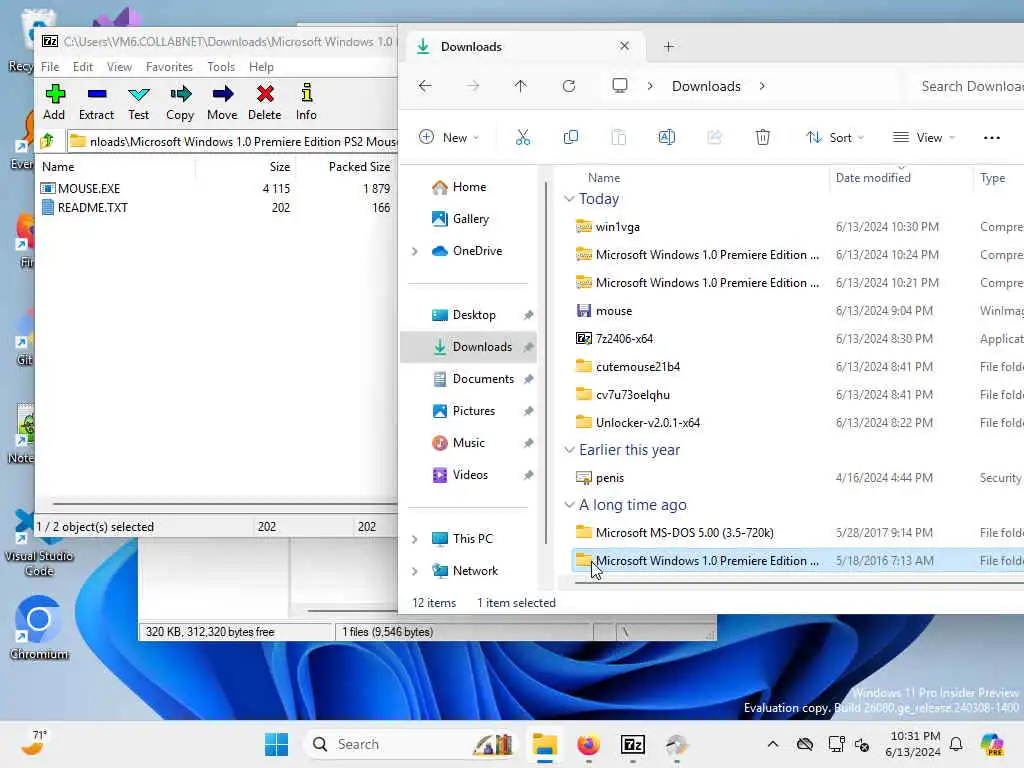Click the Rename icon in Explorer toolbar

coord(667,137)
